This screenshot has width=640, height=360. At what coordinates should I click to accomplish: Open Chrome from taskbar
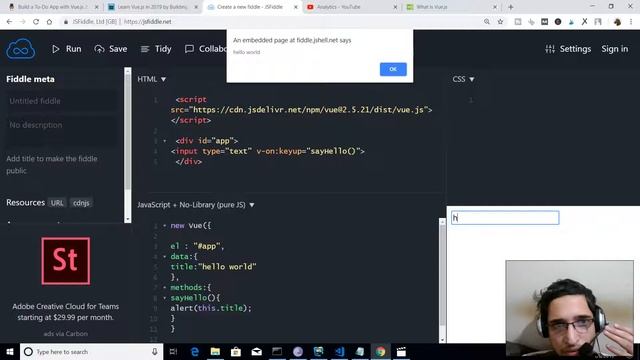(x=380, y=352)
